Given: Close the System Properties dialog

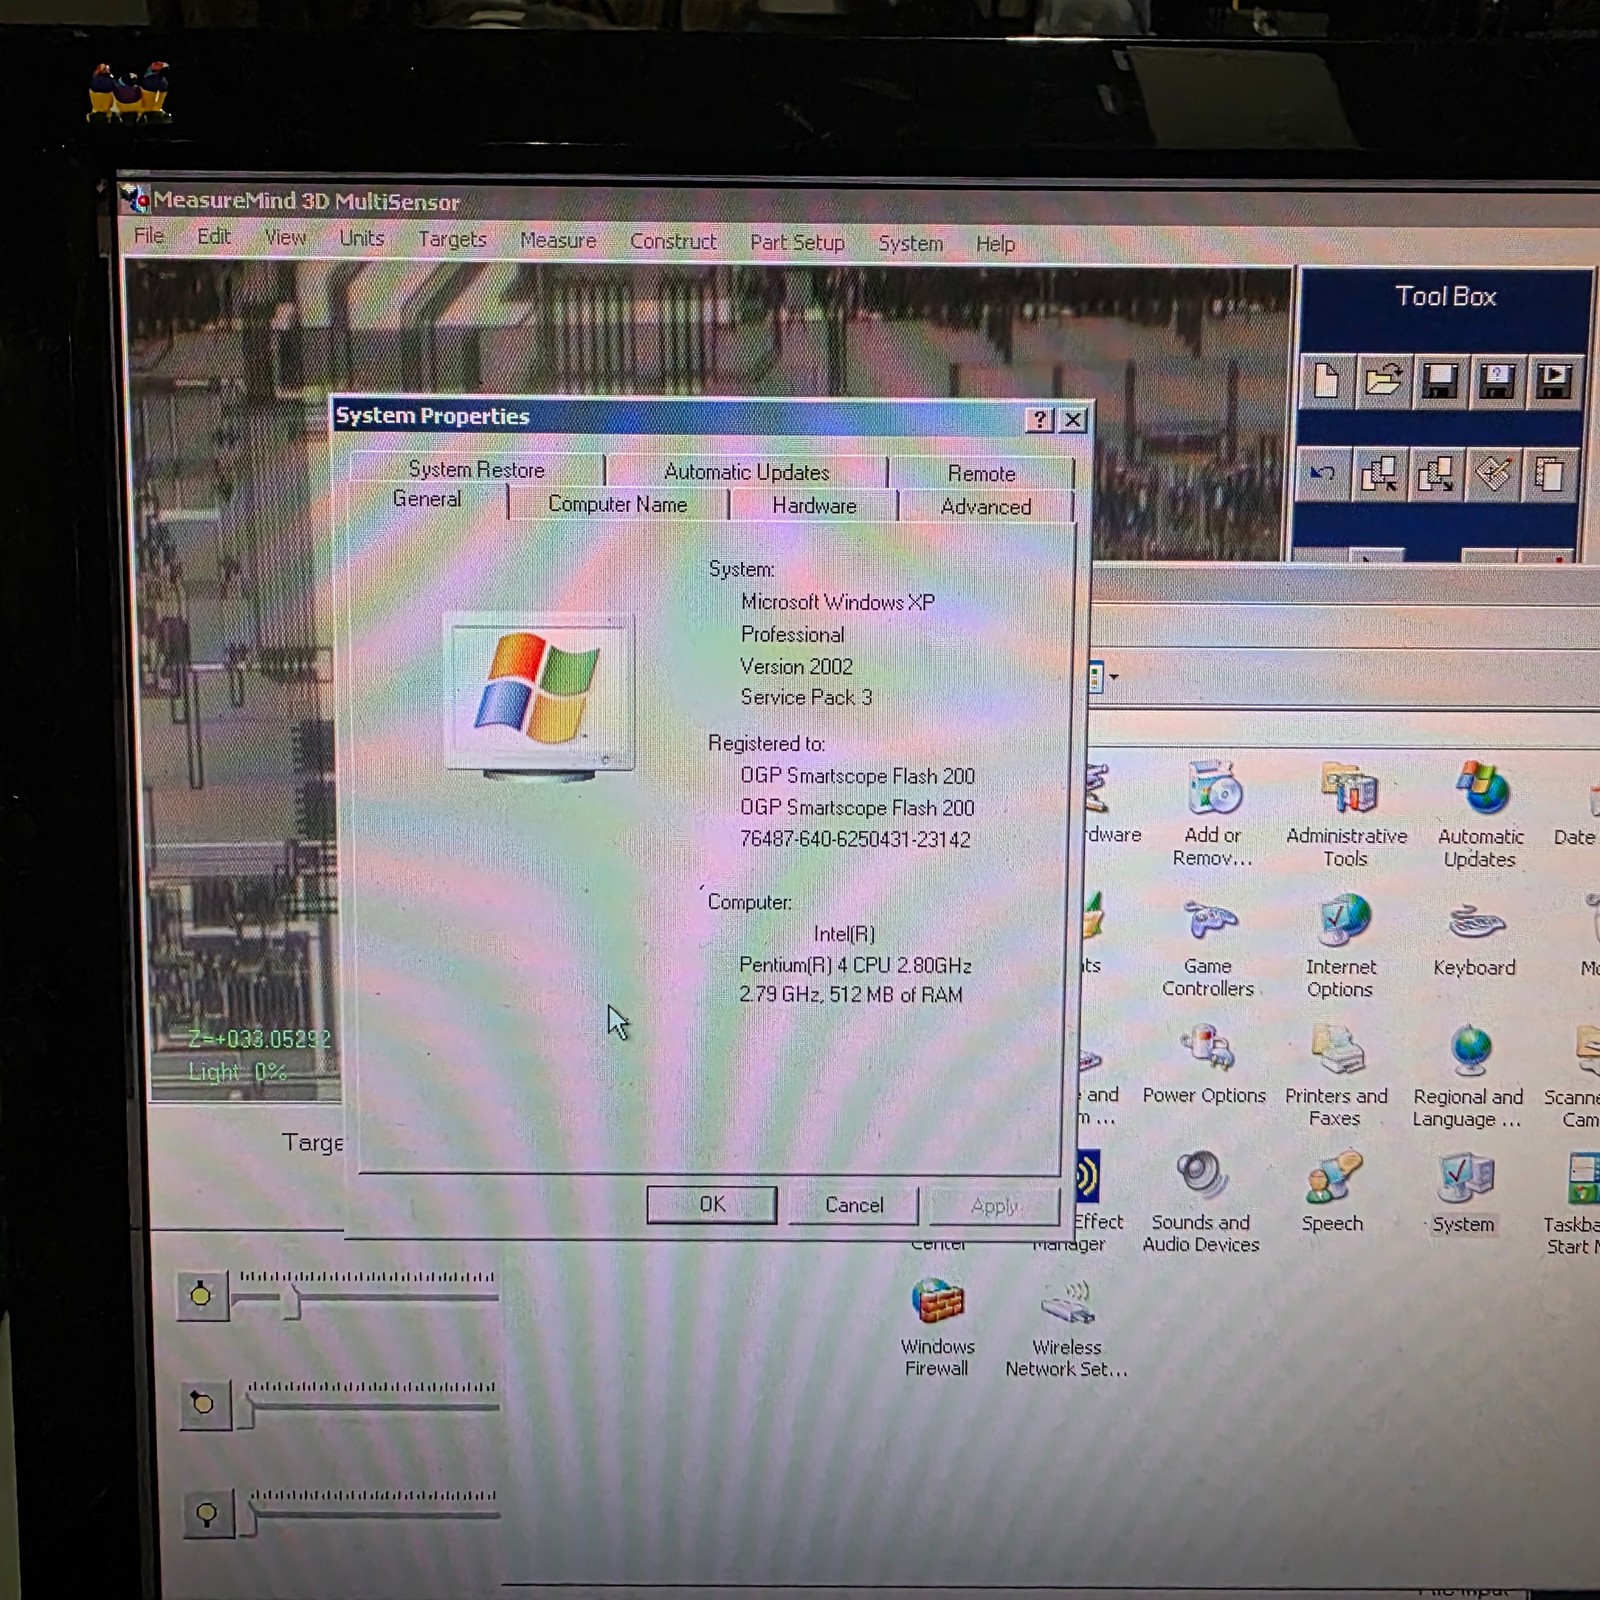Looking at the screenshot, I should [x=1073, y=420].
